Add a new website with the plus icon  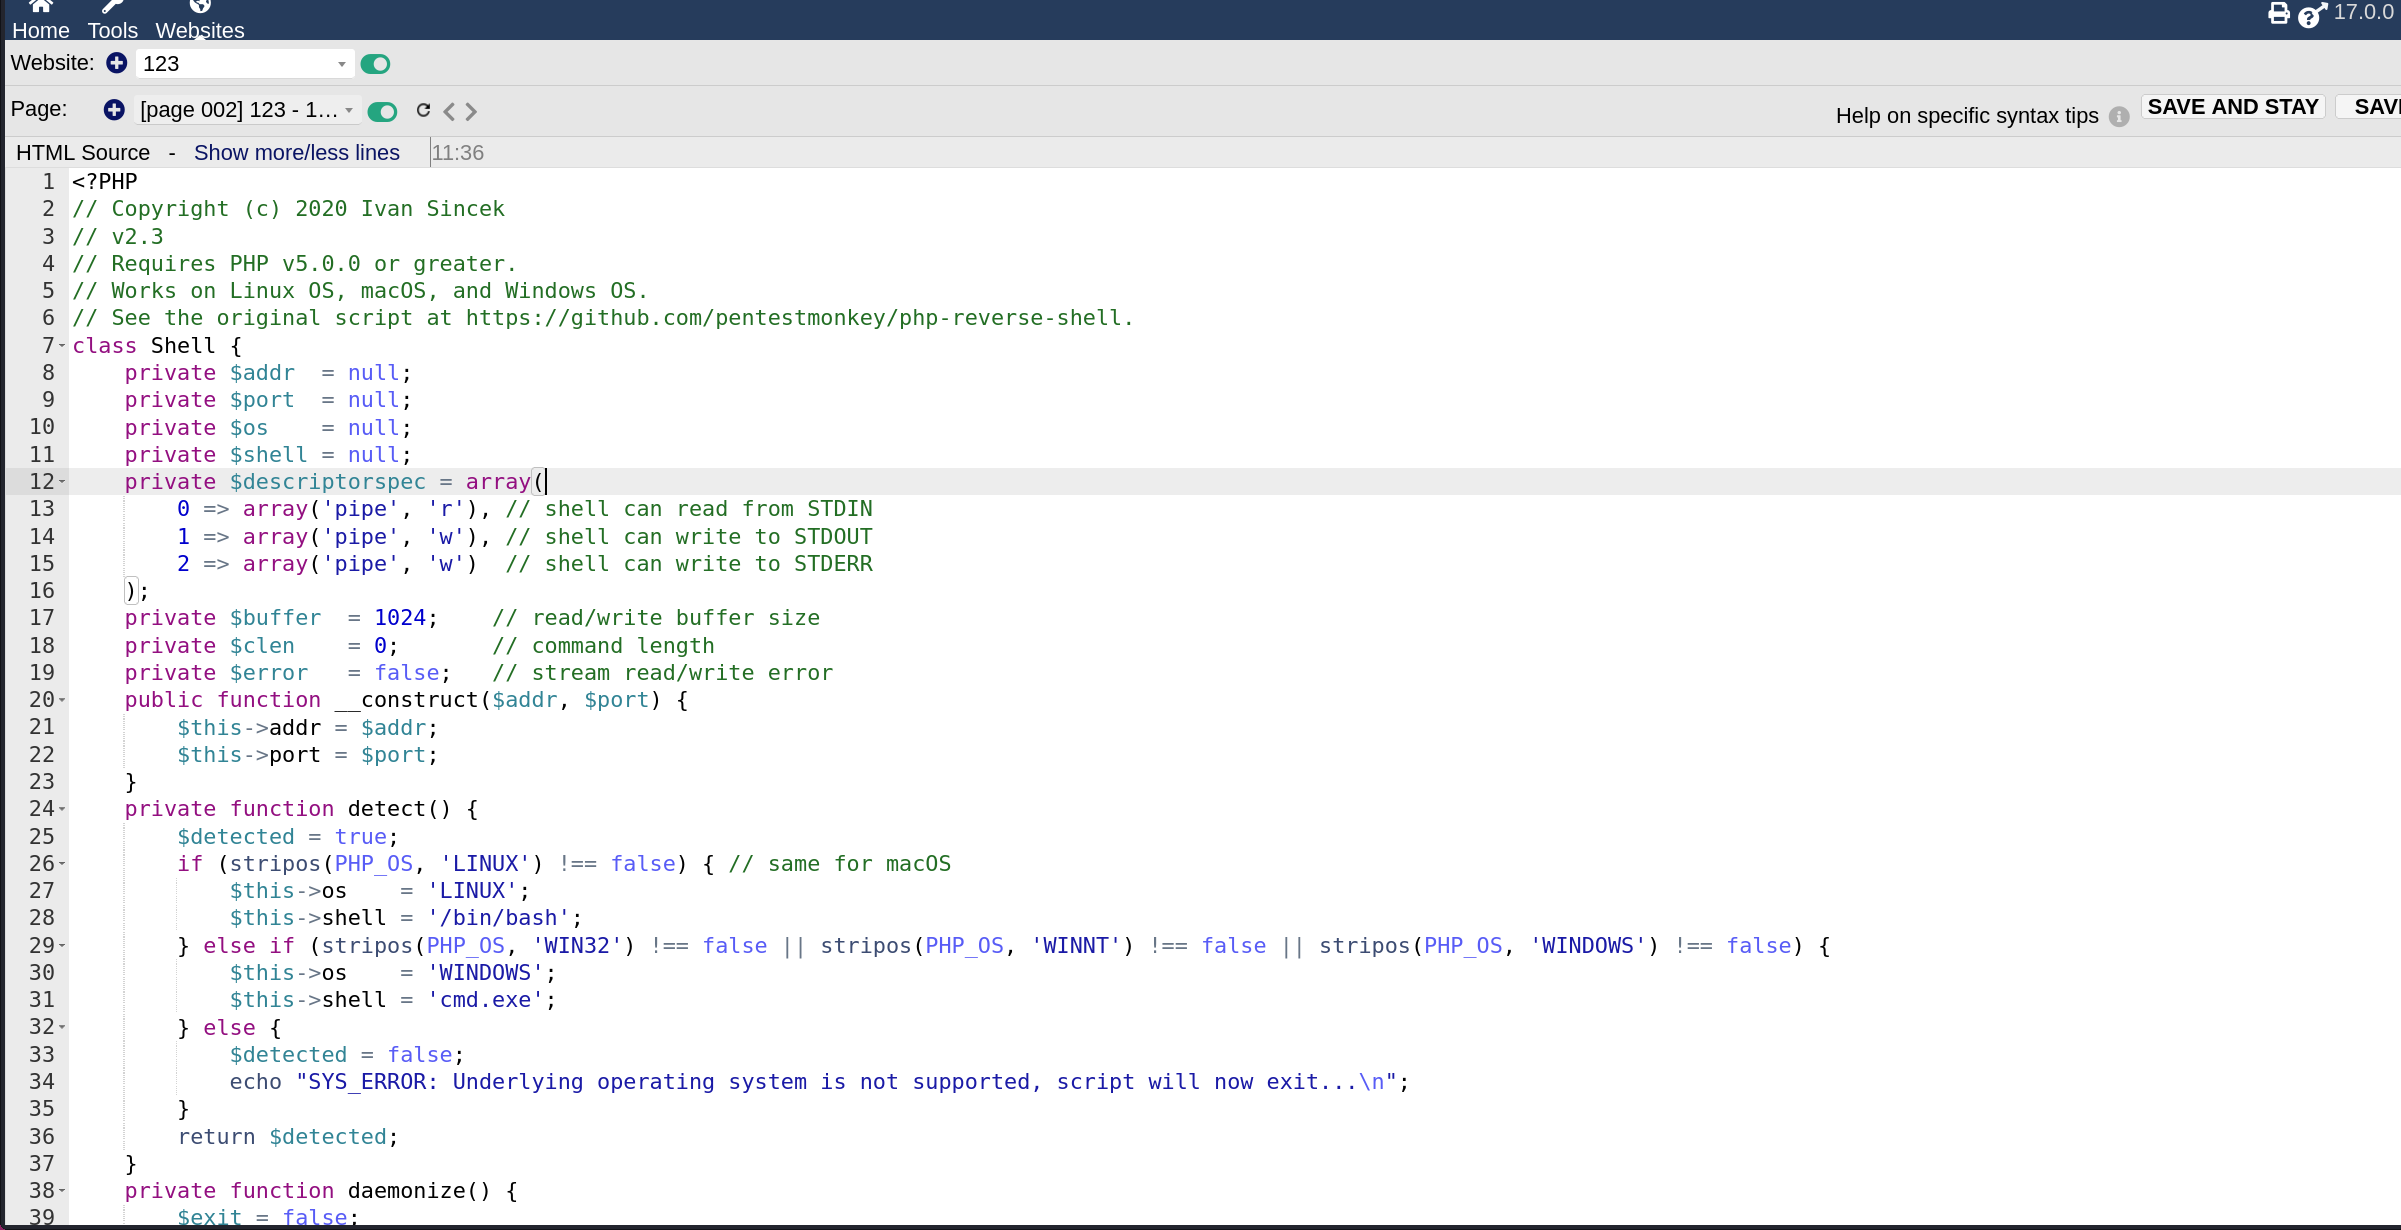tap(117, 63)
